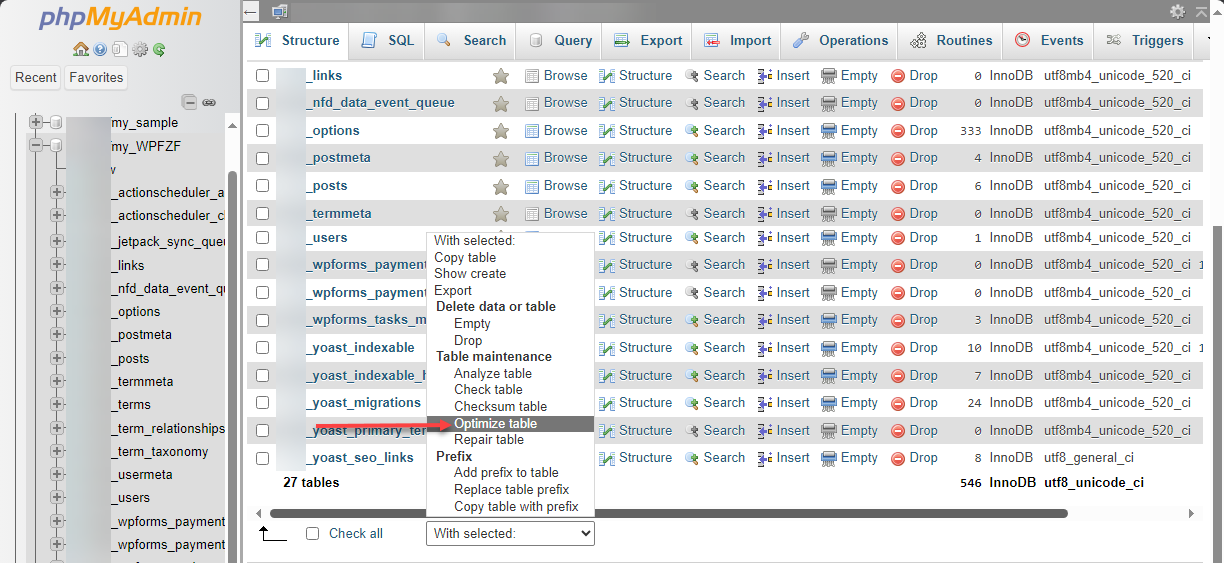Favorite the _postmeta table with star icon
1224x563 pixels.
(x=501, y=158)
